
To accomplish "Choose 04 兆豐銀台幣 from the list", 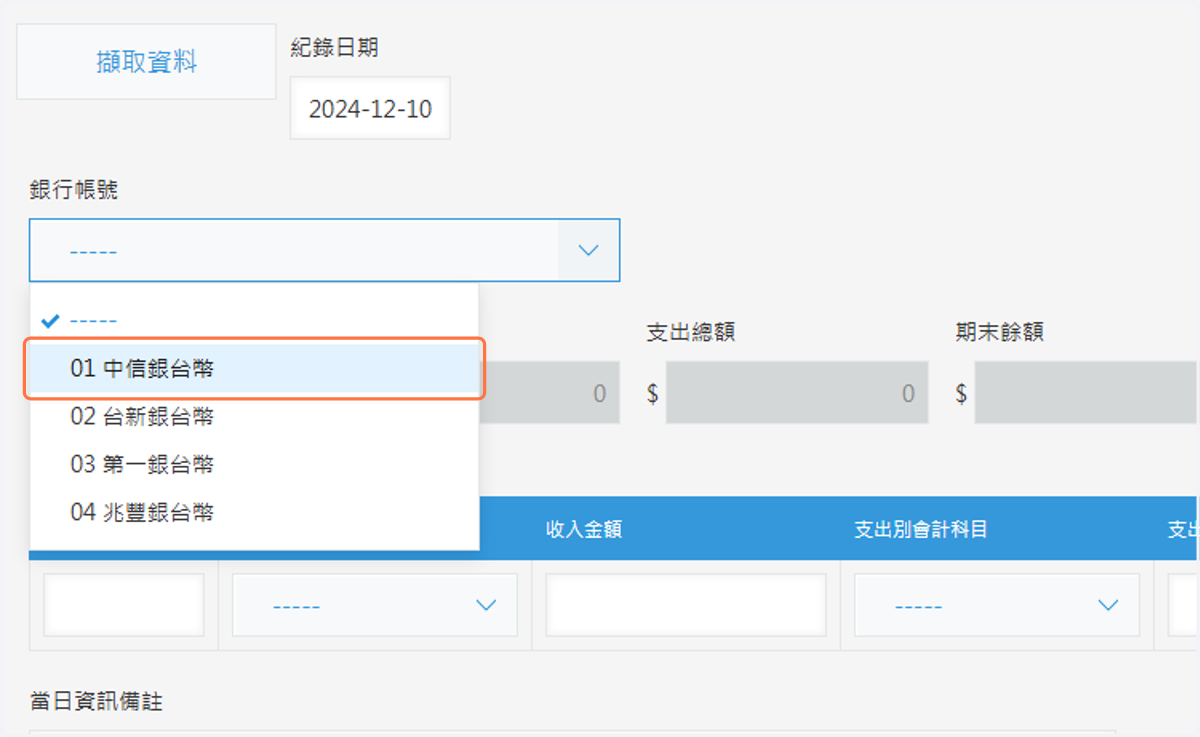I will (x=254, y=512).
